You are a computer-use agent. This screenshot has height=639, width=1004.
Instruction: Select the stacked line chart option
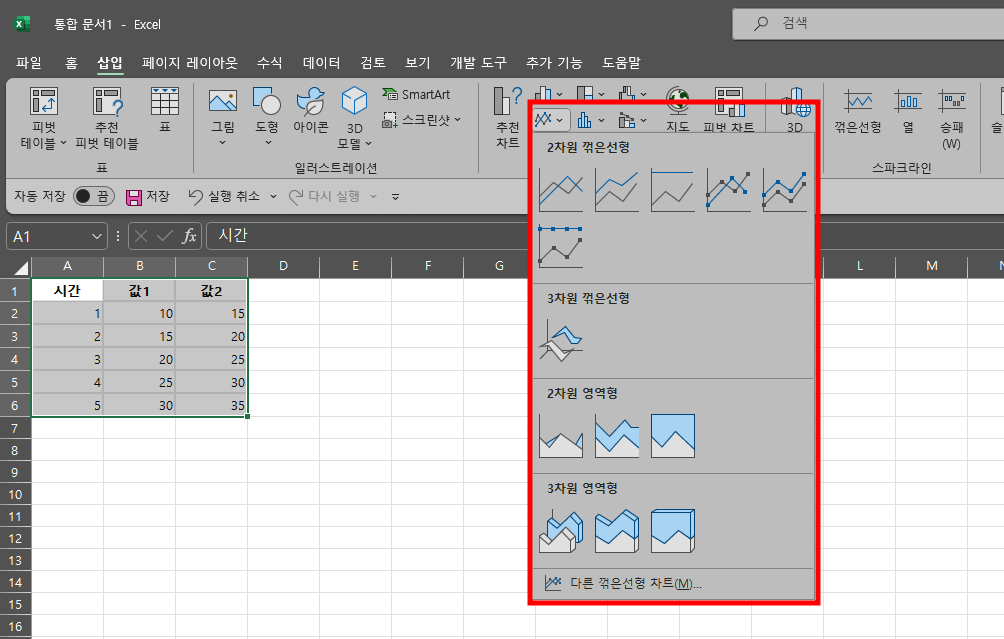pyautogui.click(x=617, y=190)
